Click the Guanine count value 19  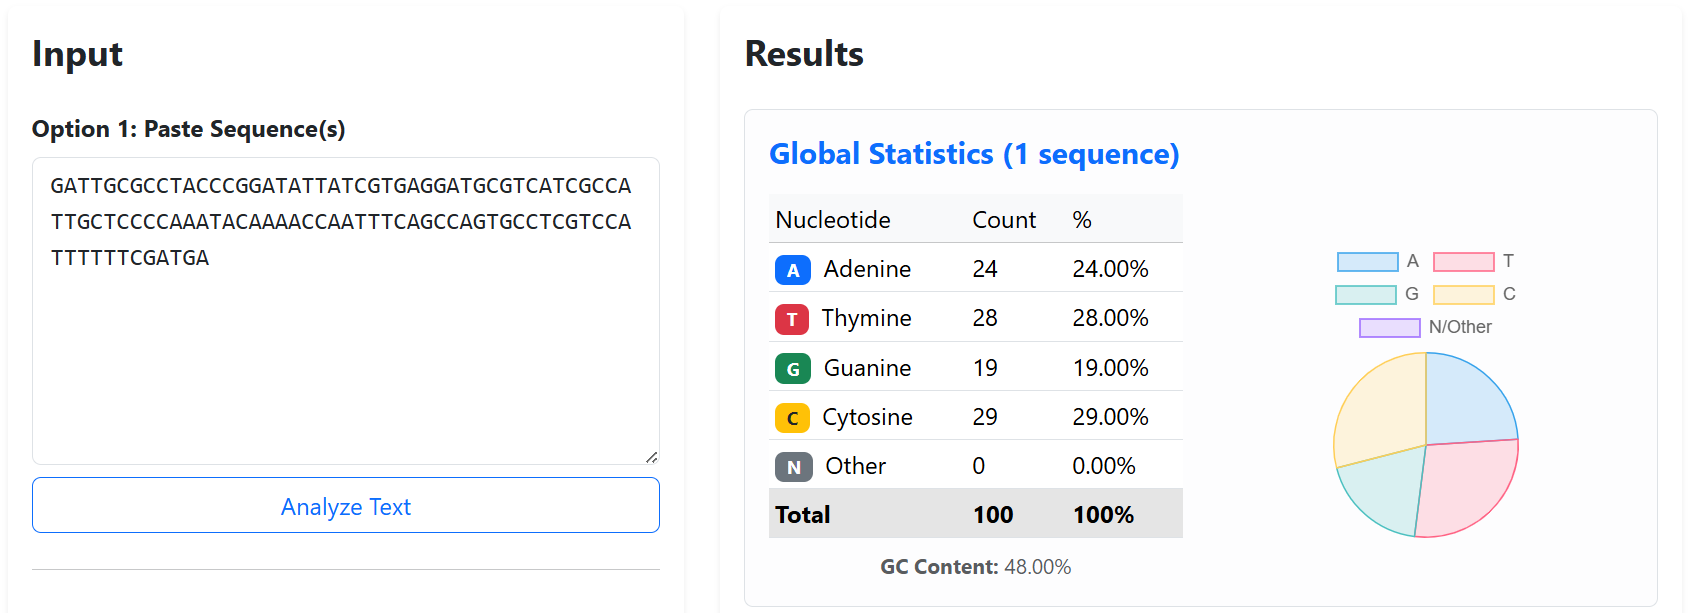985,368
